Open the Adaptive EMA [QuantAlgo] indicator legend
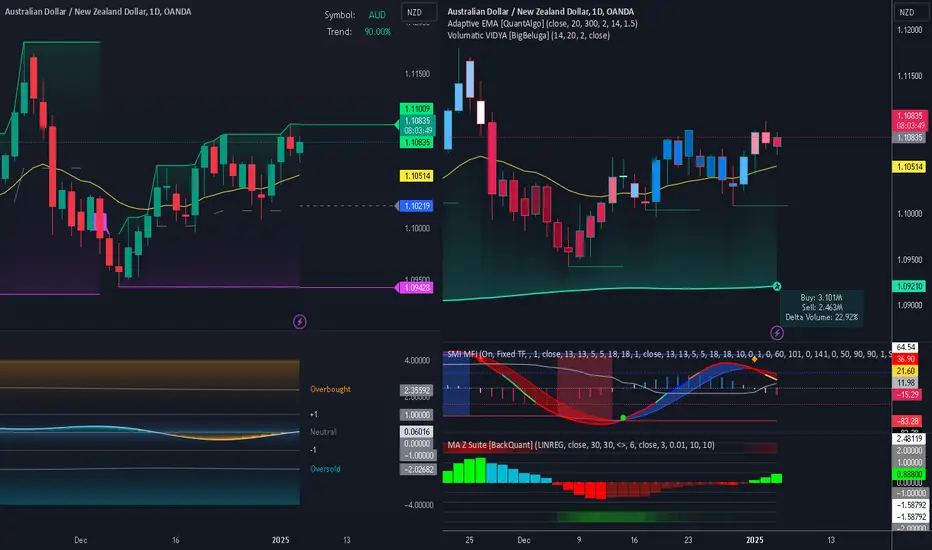The height and width of the screenshot is (550, 932). (x=542, y=23)
